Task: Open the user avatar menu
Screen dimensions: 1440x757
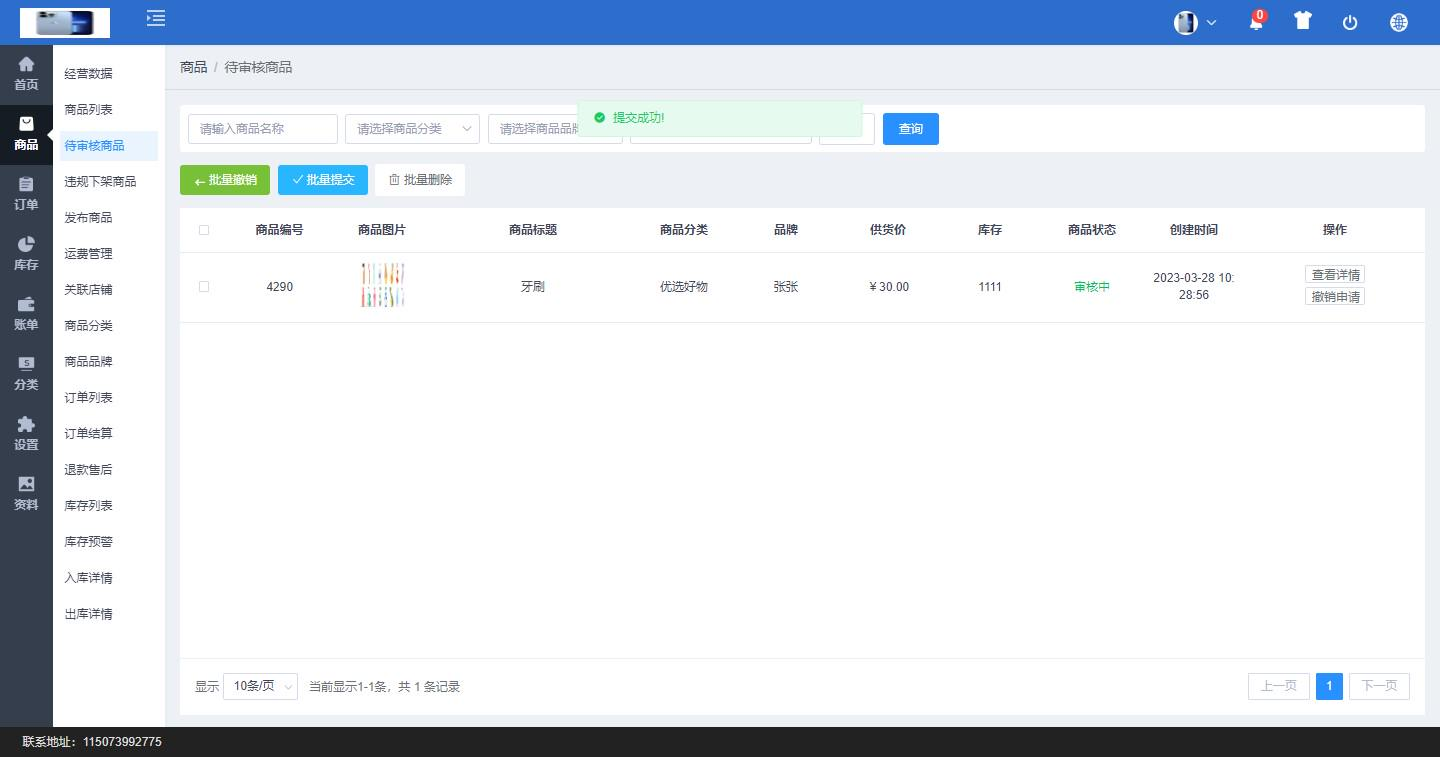Action: (x=1195, y=22)
